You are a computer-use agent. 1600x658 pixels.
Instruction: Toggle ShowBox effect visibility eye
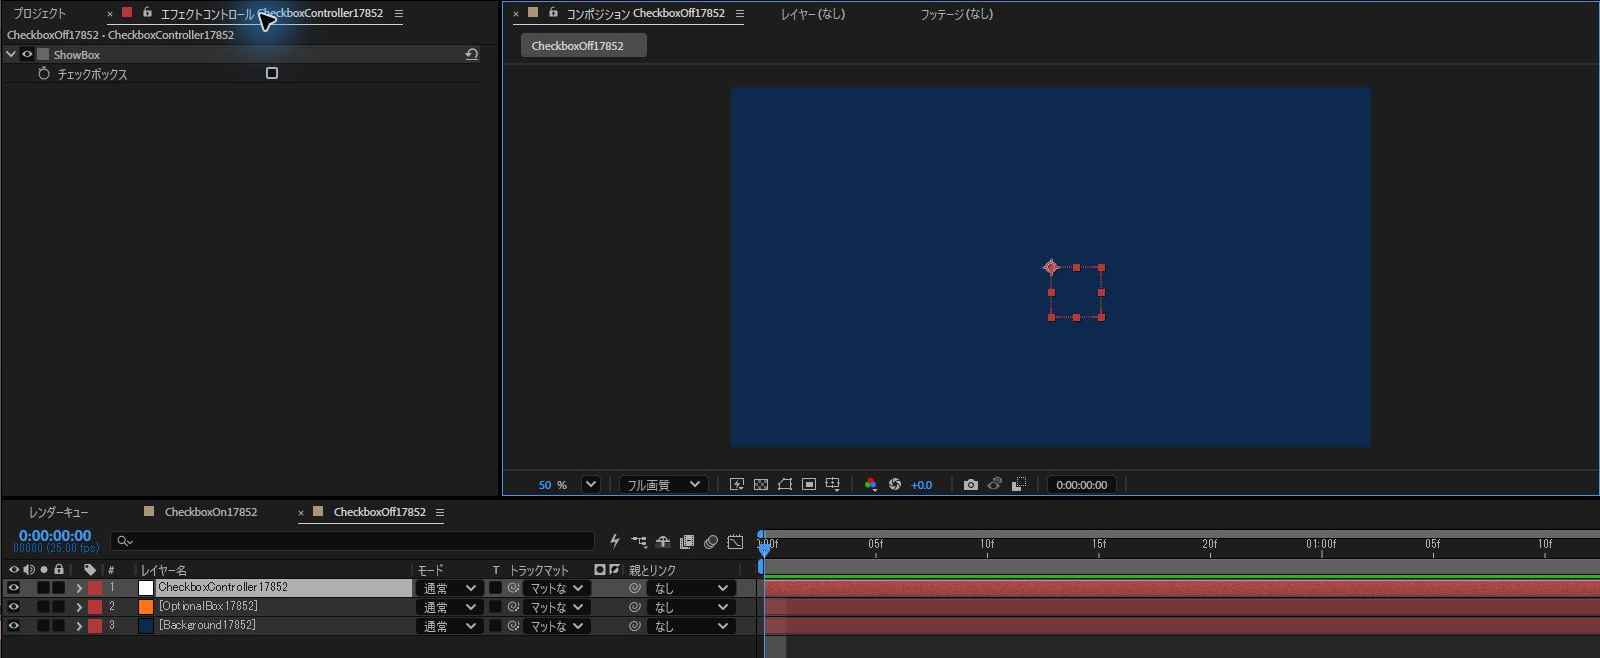27,55
